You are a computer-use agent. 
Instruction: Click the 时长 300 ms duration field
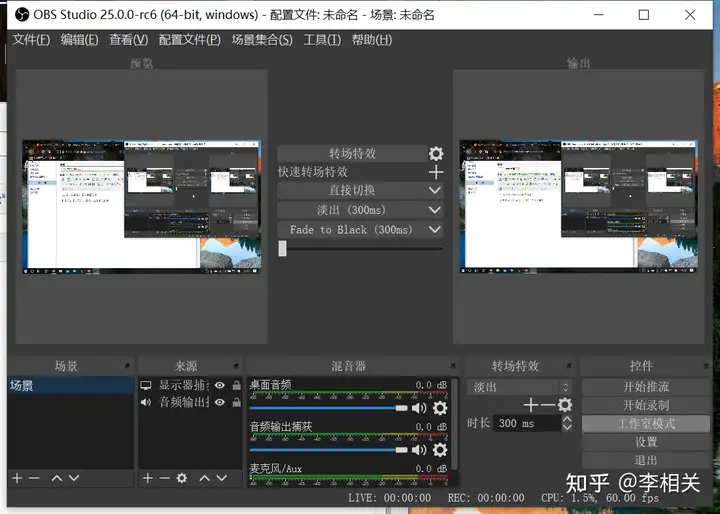(526, 423)
